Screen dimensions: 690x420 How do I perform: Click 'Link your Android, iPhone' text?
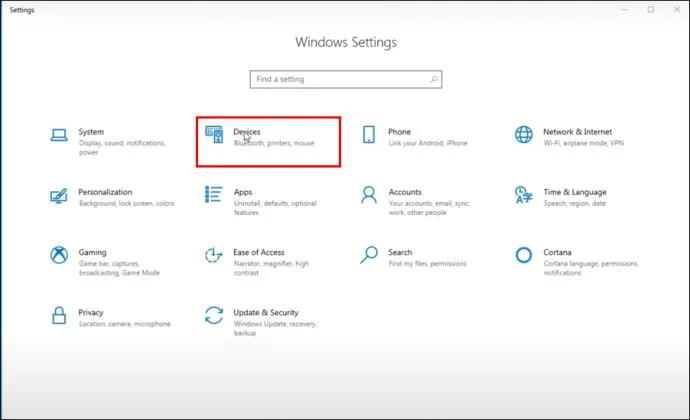point(428,143)
